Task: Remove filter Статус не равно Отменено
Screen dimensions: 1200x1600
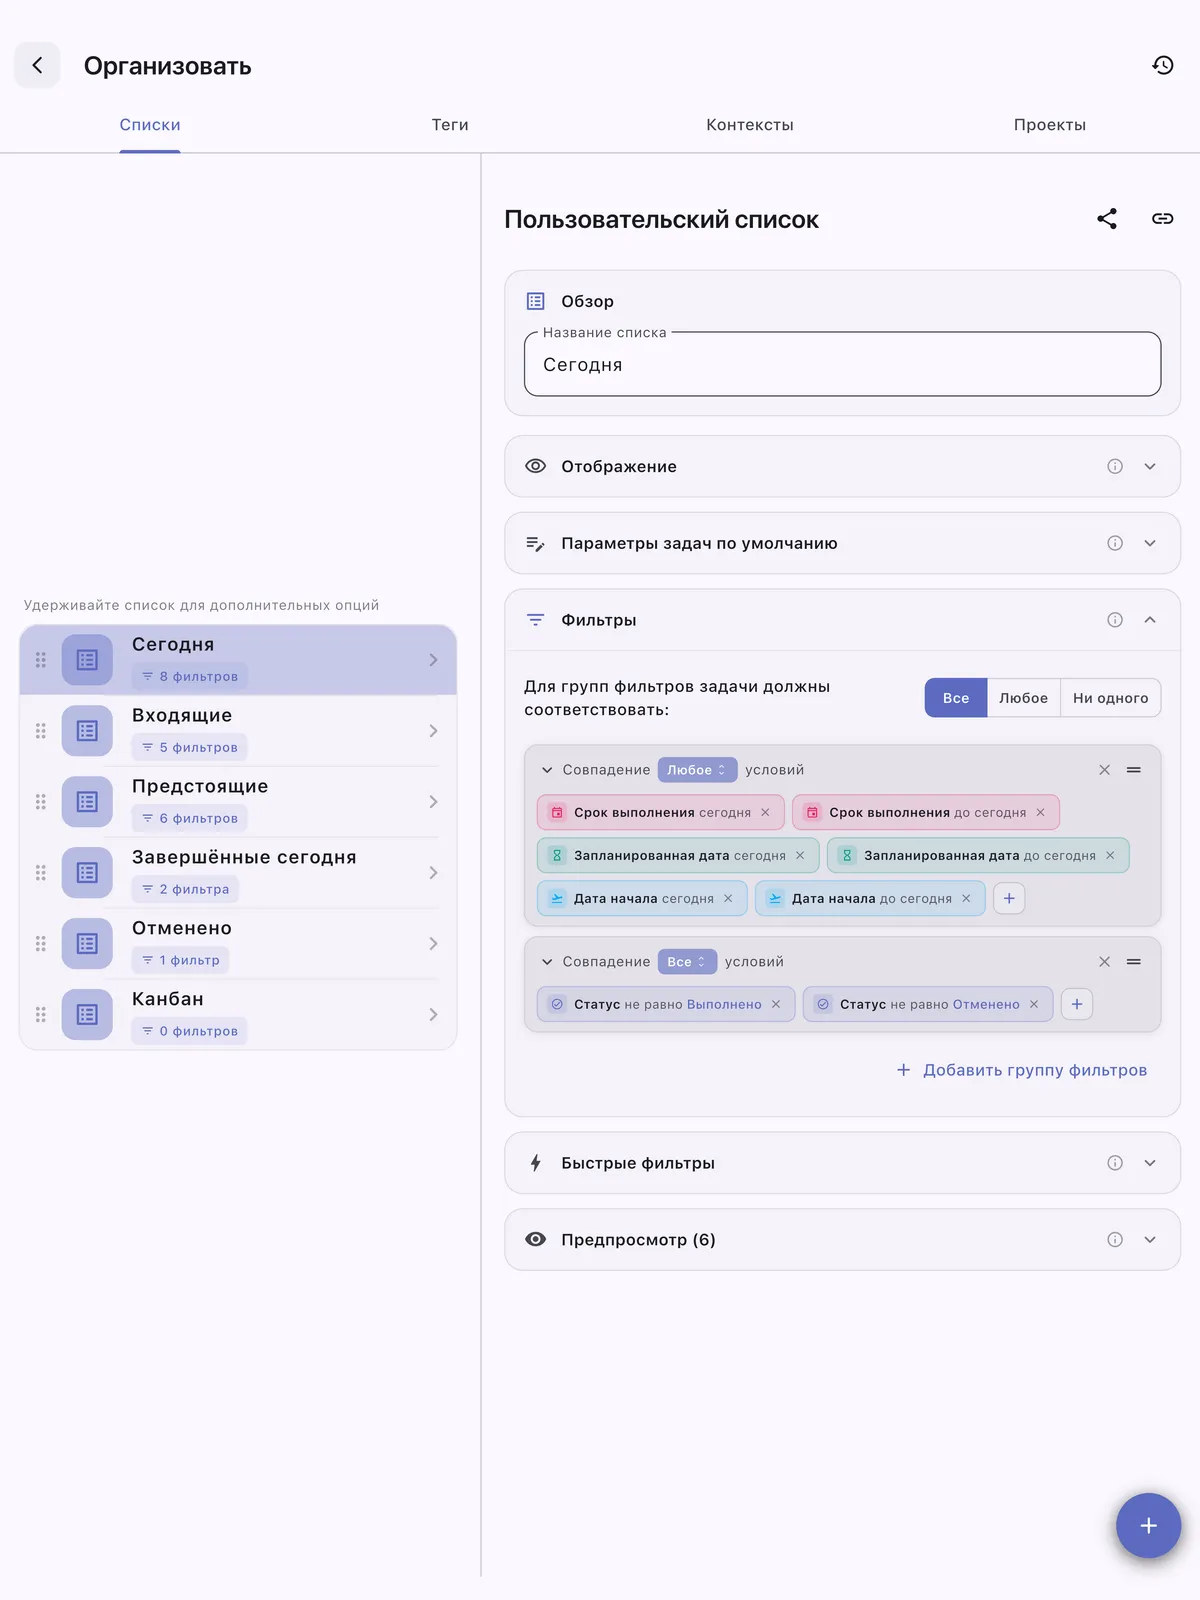Action: [1034, 1005]
